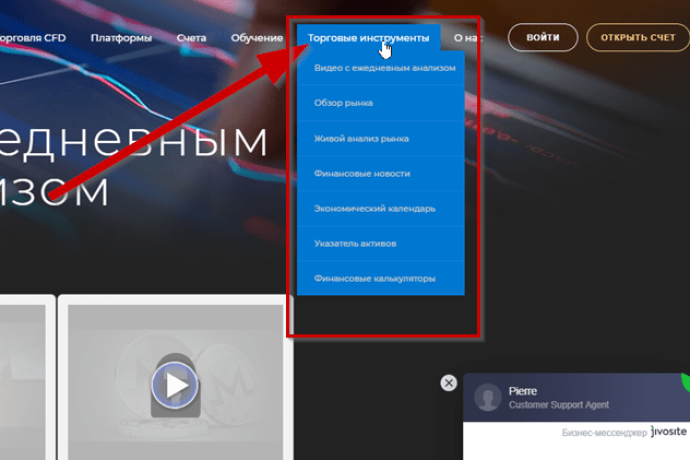Click the ВОЙТИ login button

(543, 37)
